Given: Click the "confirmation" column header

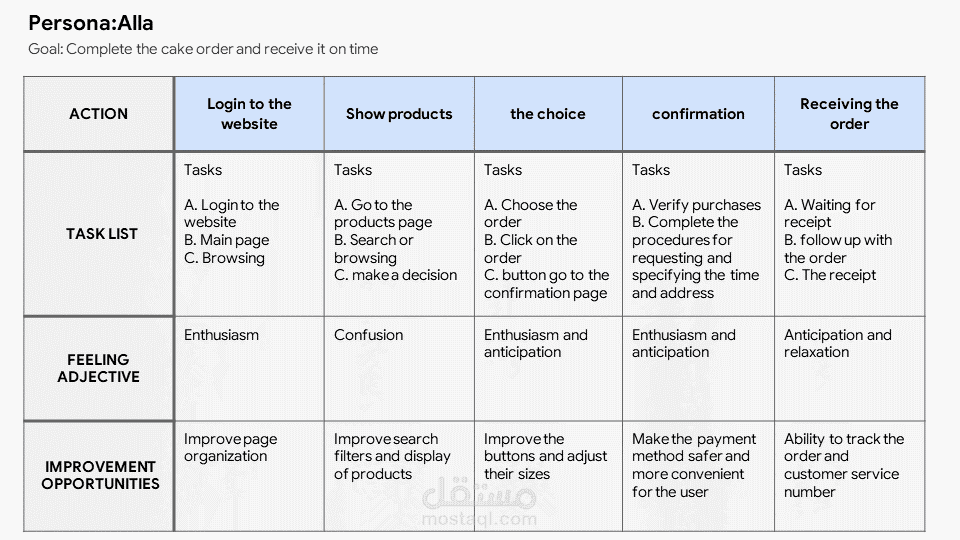Looking at the screenshot, I should click(698, 114).
